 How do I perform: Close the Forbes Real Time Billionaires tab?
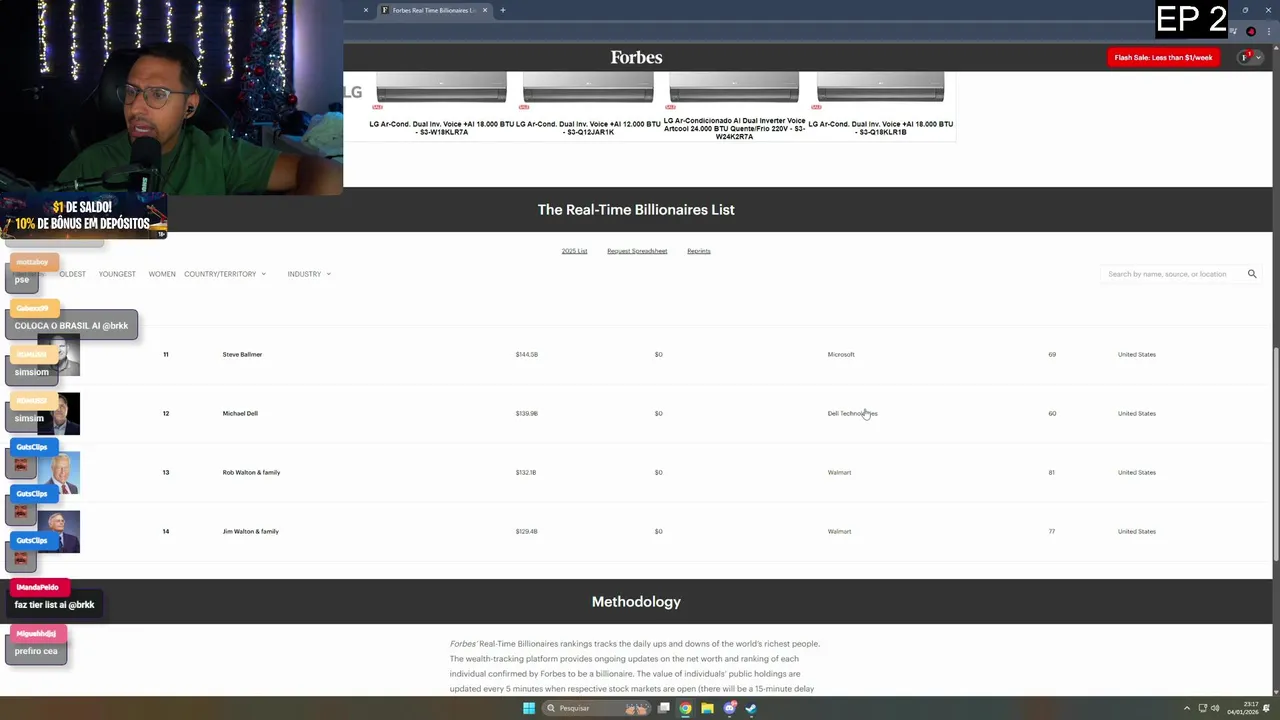pos(485,10)
